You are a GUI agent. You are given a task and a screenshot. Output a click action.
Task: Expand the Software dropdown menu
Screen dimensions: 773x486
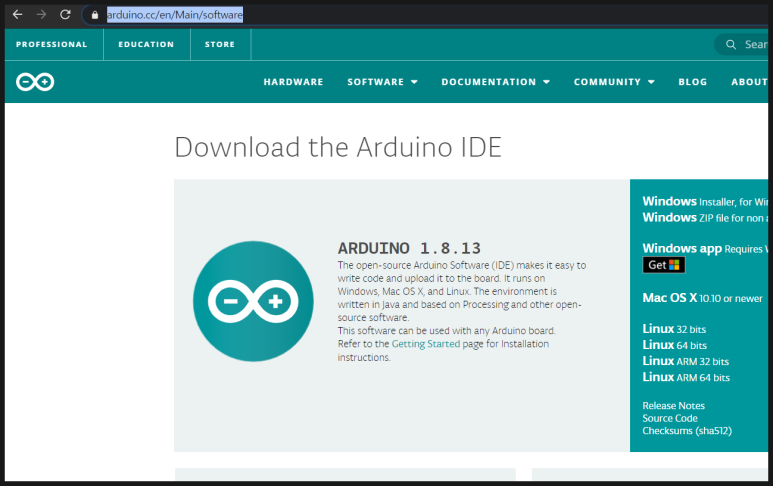pos(382,82)
